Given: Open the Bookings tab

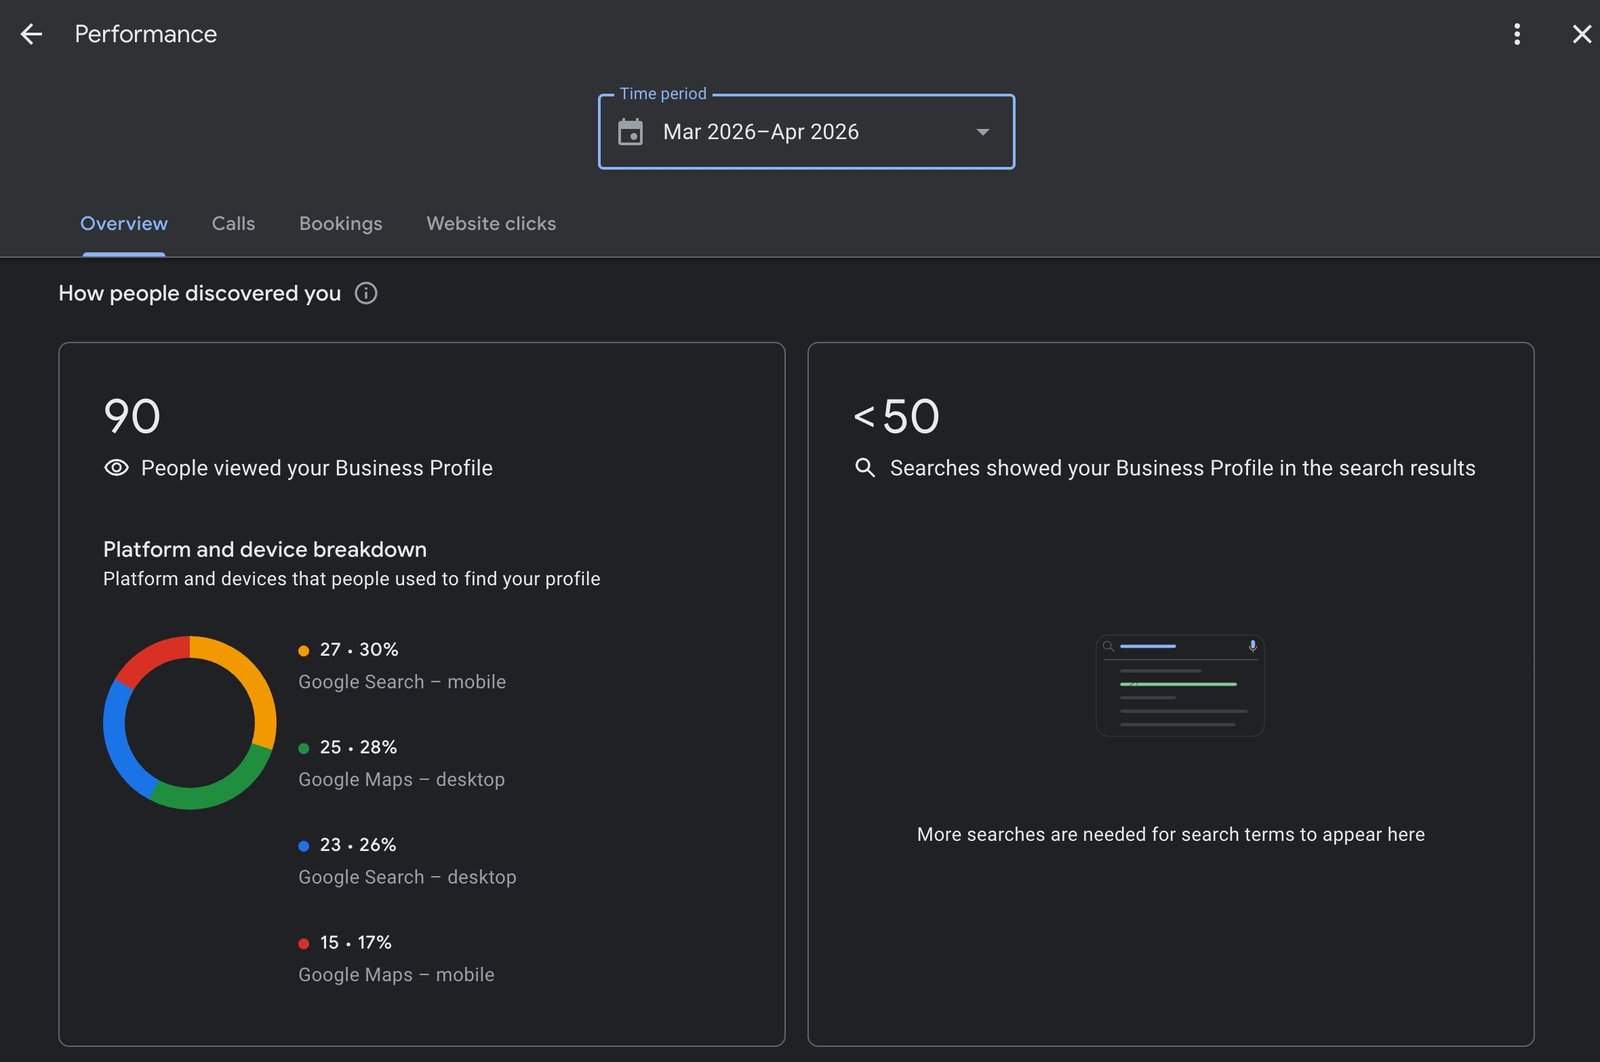Looking at the screenshot, I should click(x=340, y=223).
